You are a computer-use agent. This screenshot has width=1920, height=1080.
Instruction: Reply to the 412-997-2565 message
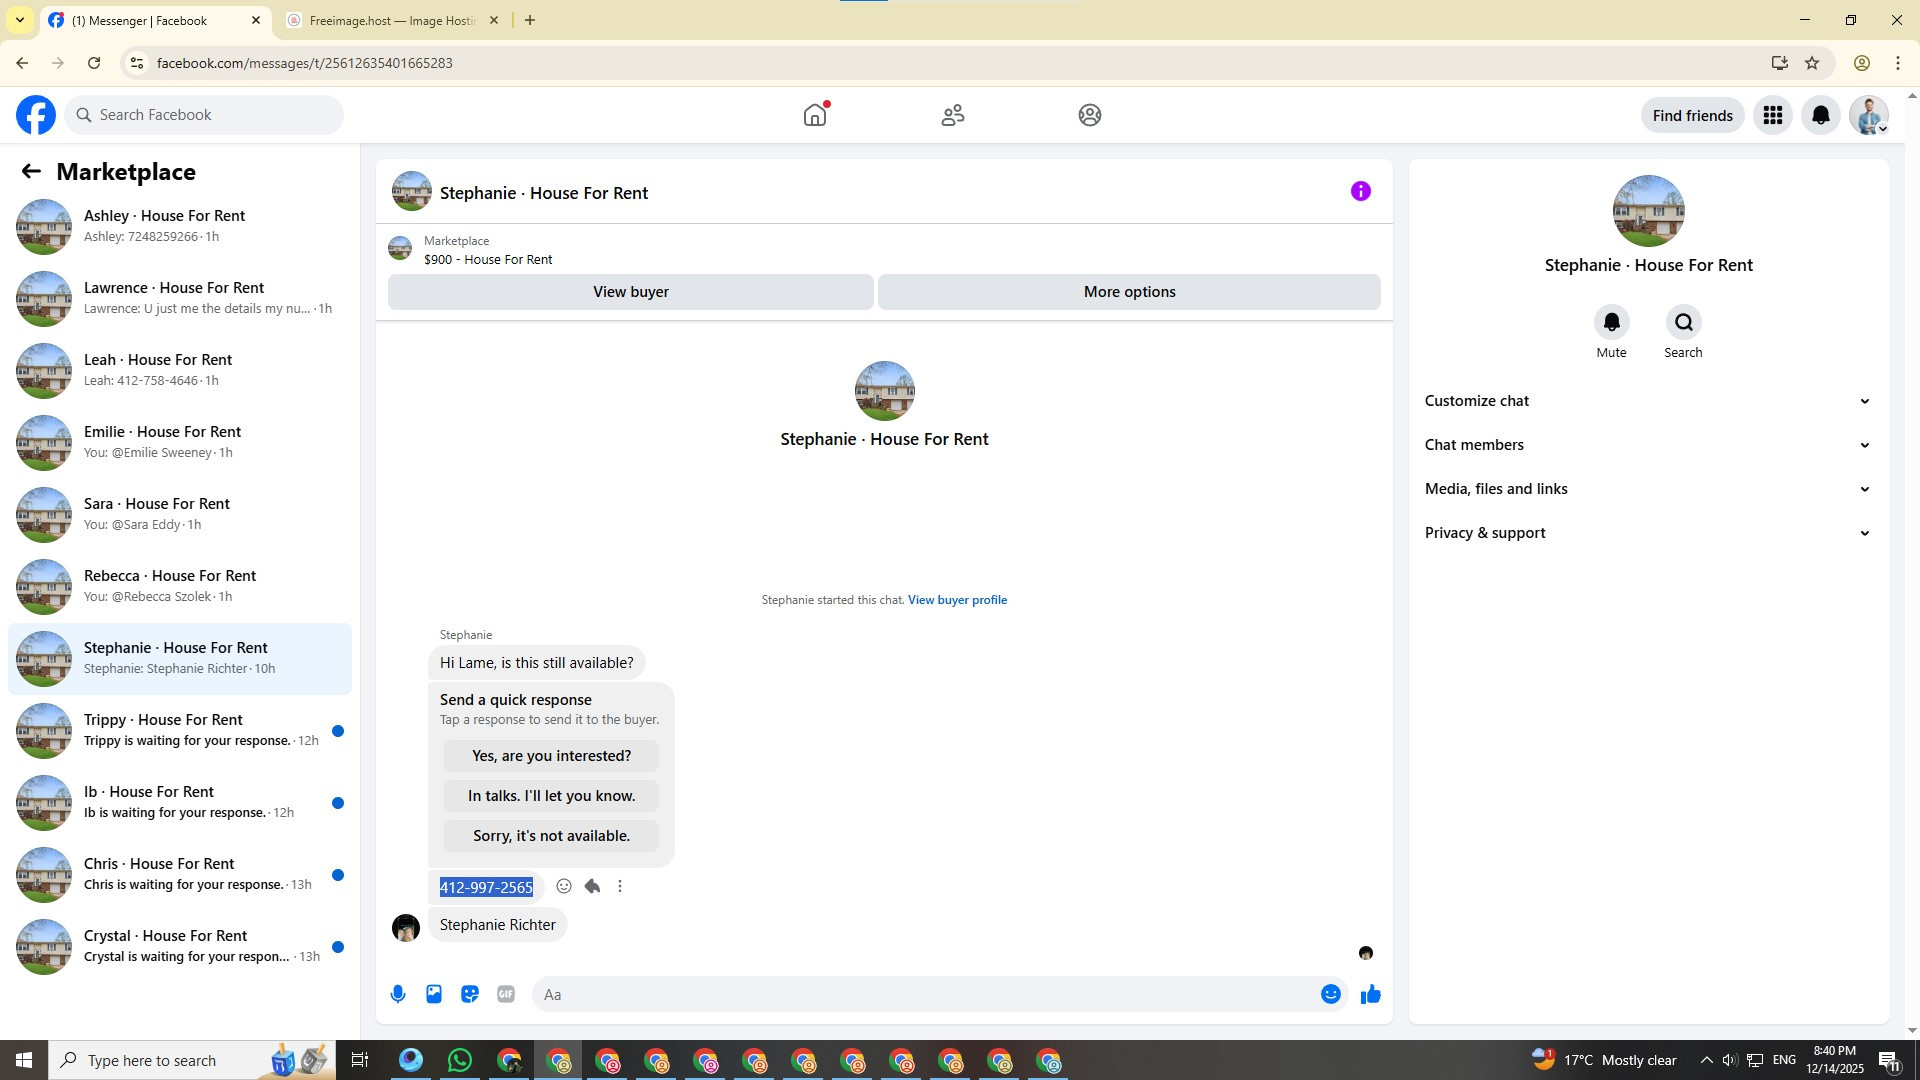[592, 886]
